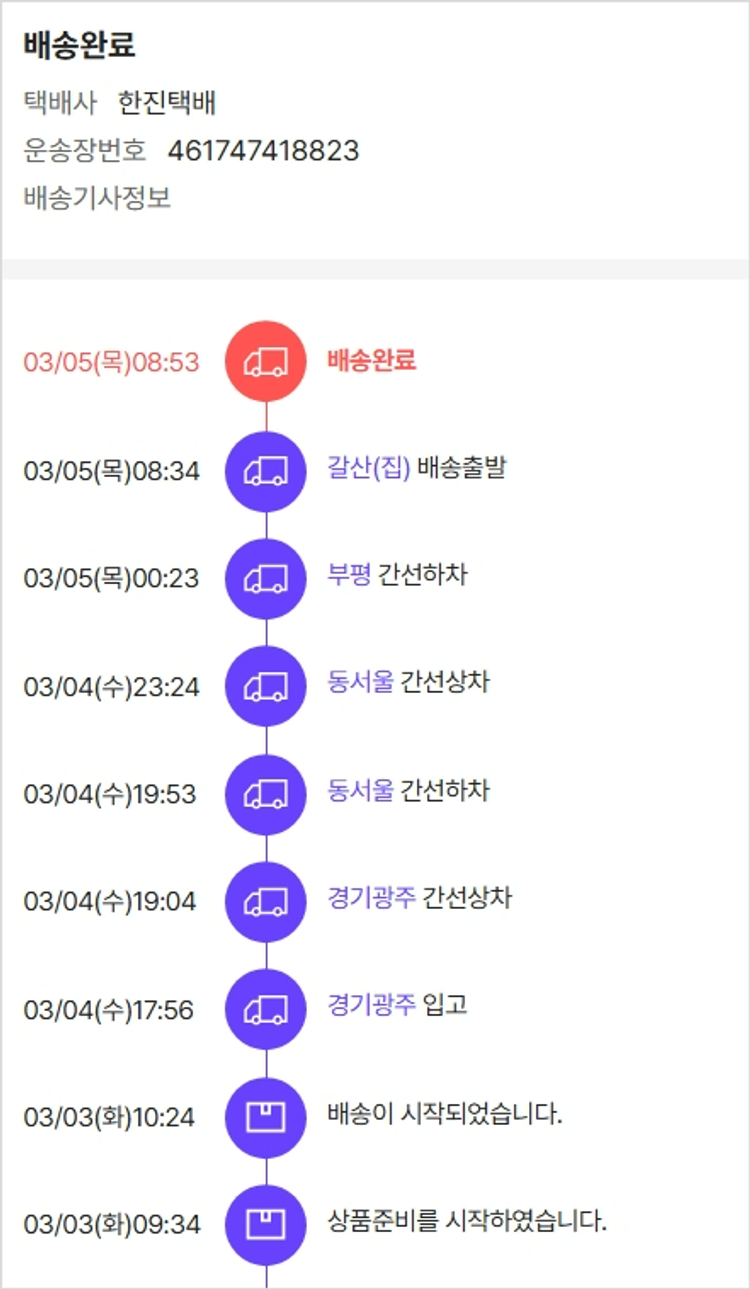This screenshot has width=750, height=1289.
Task: Click the box icon beside 상품준비를 시작하였습니다
Action: pos(266,1224)
